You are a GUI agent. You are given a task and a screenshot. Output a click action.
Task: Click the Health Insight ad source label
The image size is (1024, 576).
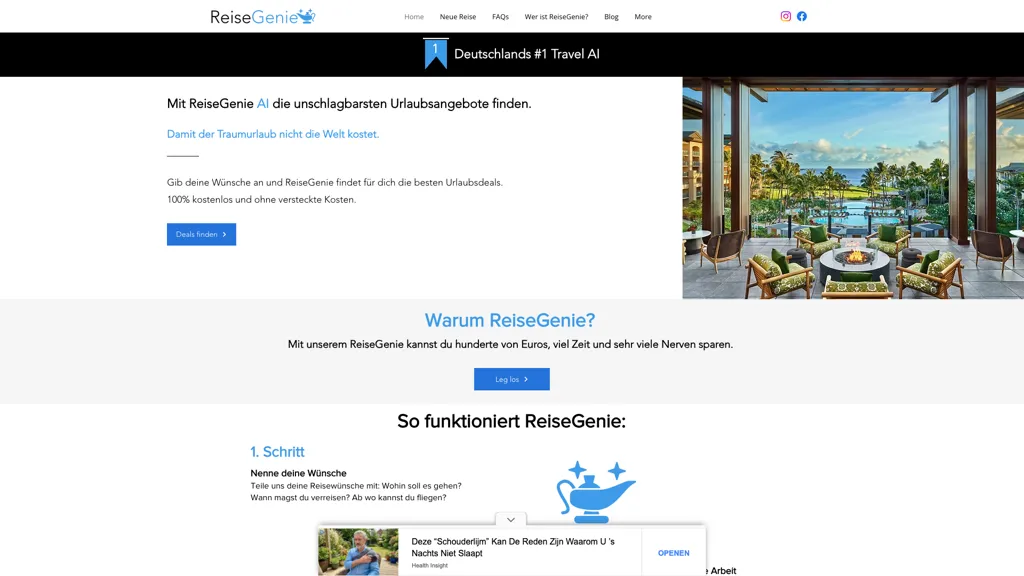(430, 566)
